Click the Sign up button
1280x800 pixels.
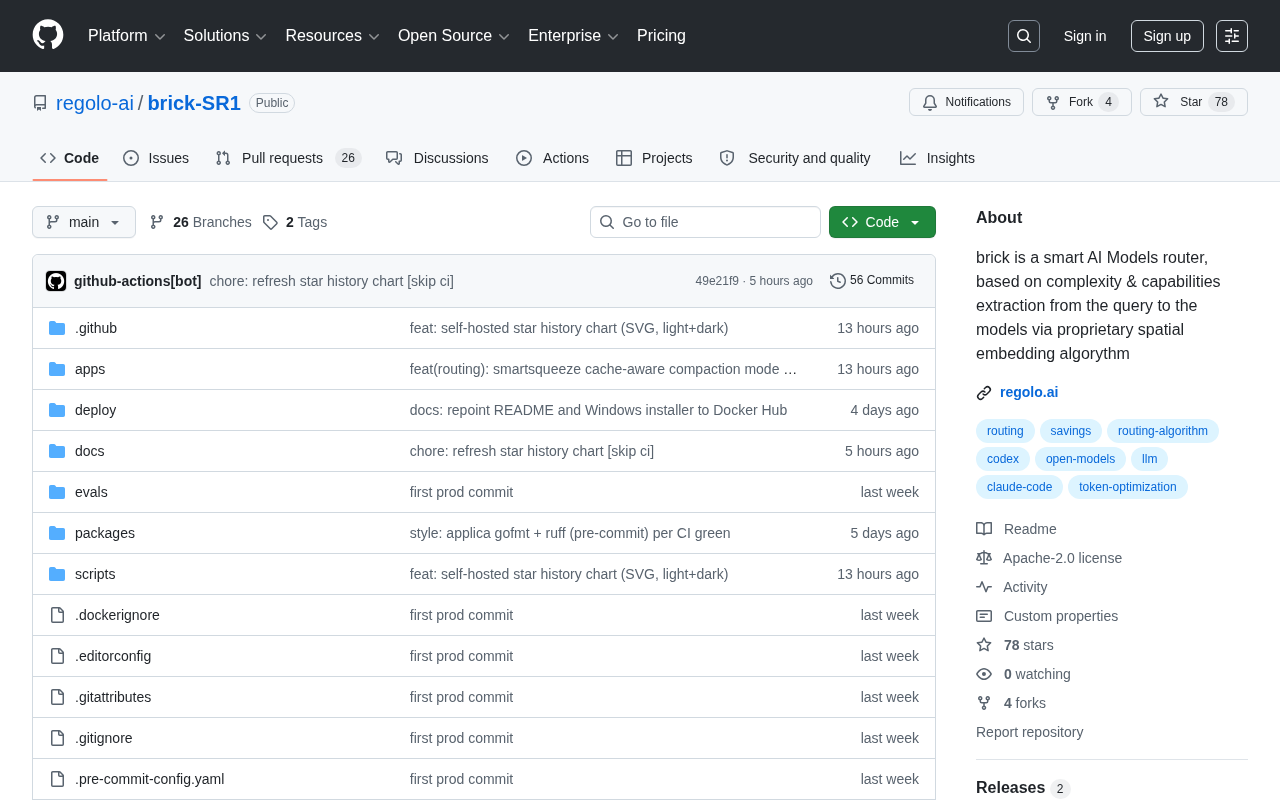click(x=1167, y=36)
